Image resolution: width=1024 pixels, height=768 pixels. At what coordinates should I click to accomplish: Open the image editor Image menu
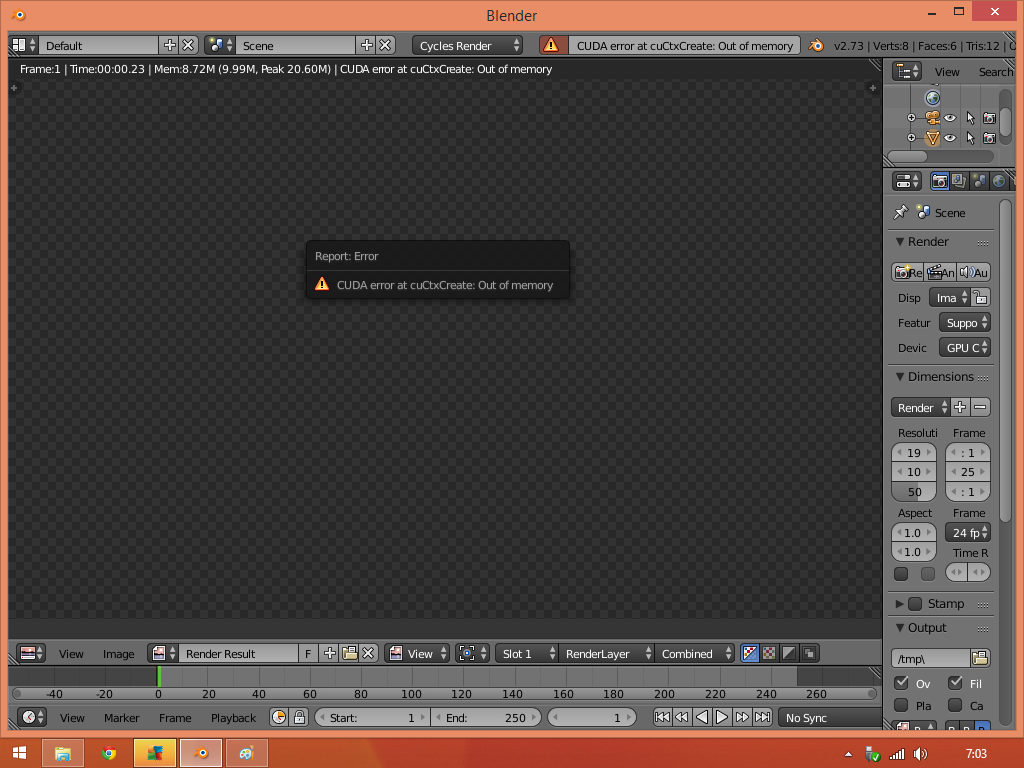118,654
